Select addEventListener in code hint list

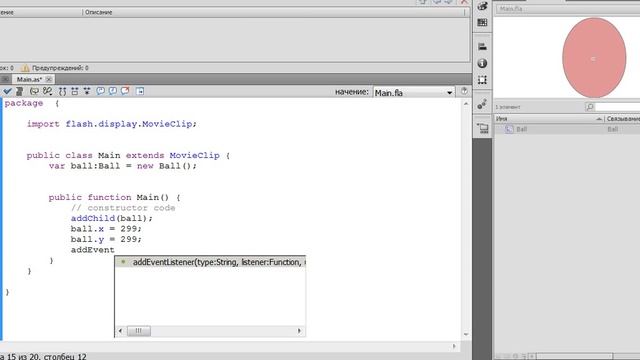pos(210,262)
